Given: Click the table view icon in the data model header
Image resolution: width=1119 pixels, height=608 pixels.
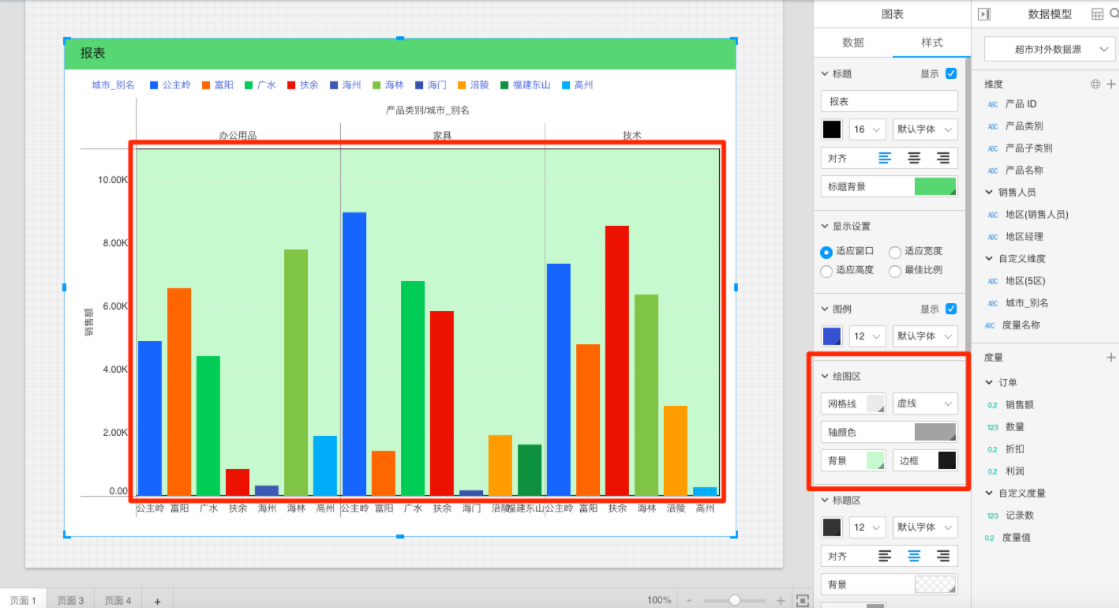Looking at the screenshot, I should click(1098, 14).
